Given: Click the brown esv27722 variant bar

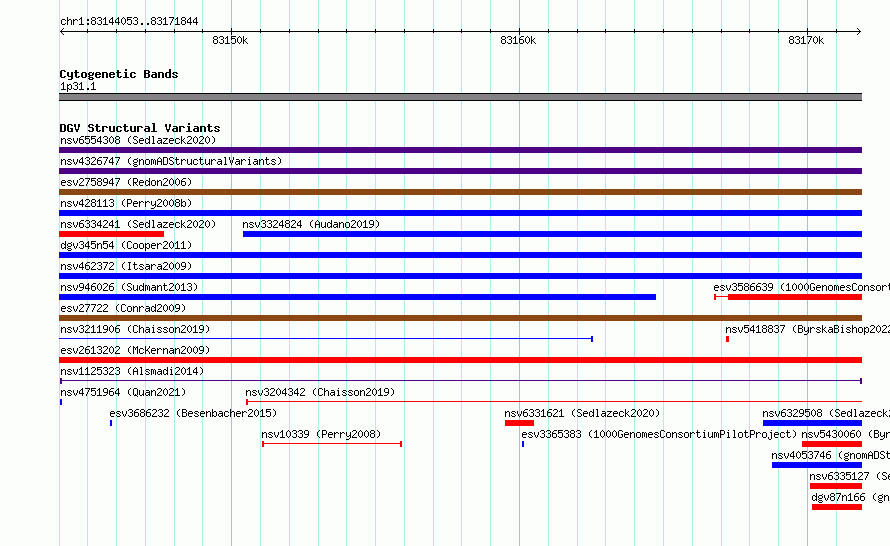Looking at the screenshot, I should pos(460,318).
